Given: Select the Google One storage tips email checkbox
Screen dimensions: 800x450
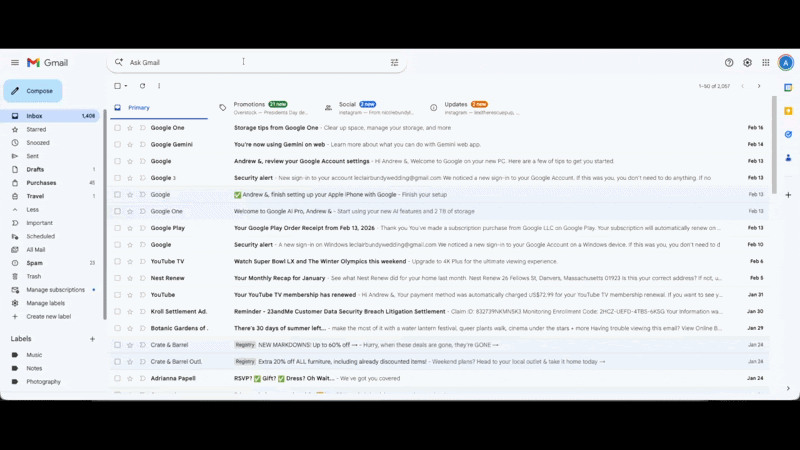Looking at the screenshot, I should coord(117,128).
